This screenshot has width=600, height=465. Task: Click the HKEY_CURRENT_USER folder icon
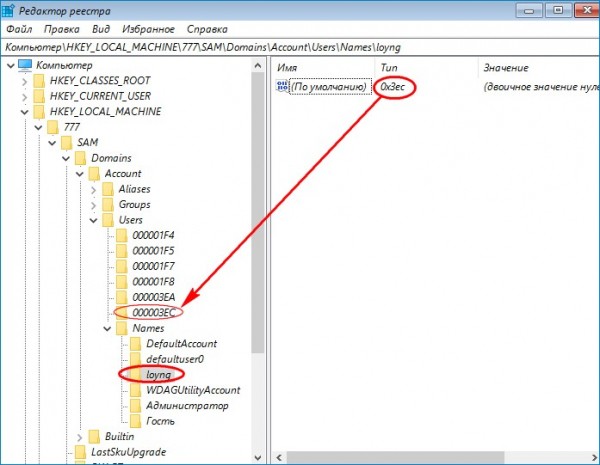tap(39, 96)
